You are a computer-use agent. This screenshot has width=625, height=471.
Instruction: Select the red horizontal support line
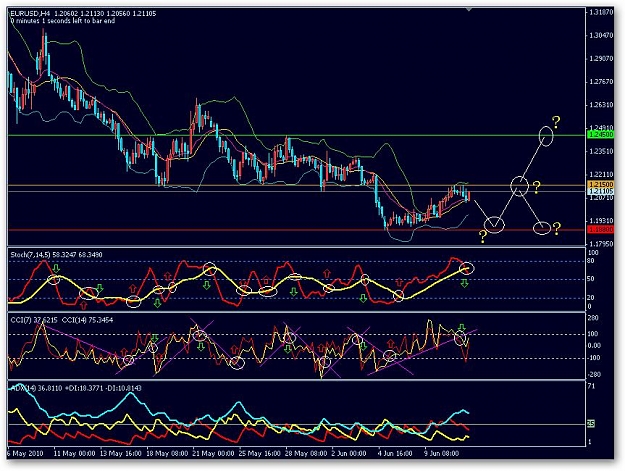click(297, 230)
